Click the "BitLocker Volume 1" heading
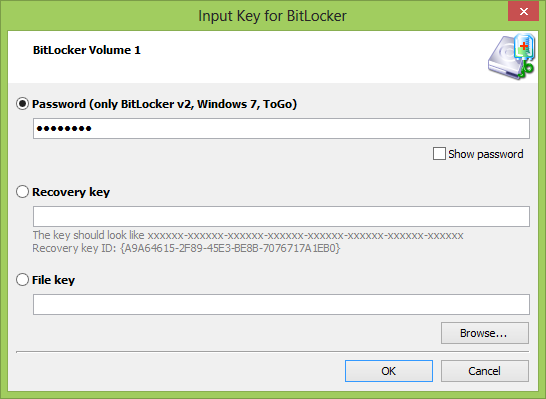 point(87,50)
